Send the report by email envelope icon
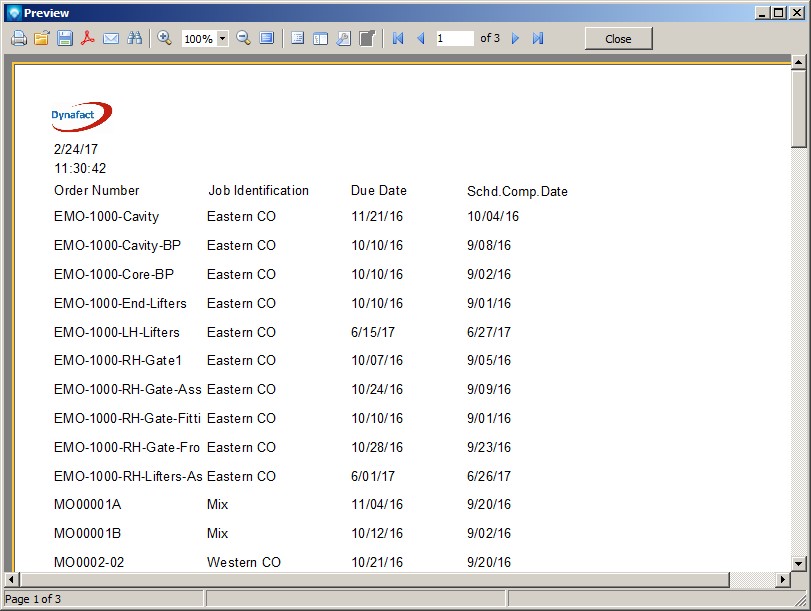Image resolution: width=811 pixels, height=611 pixels. coord(111,38)
